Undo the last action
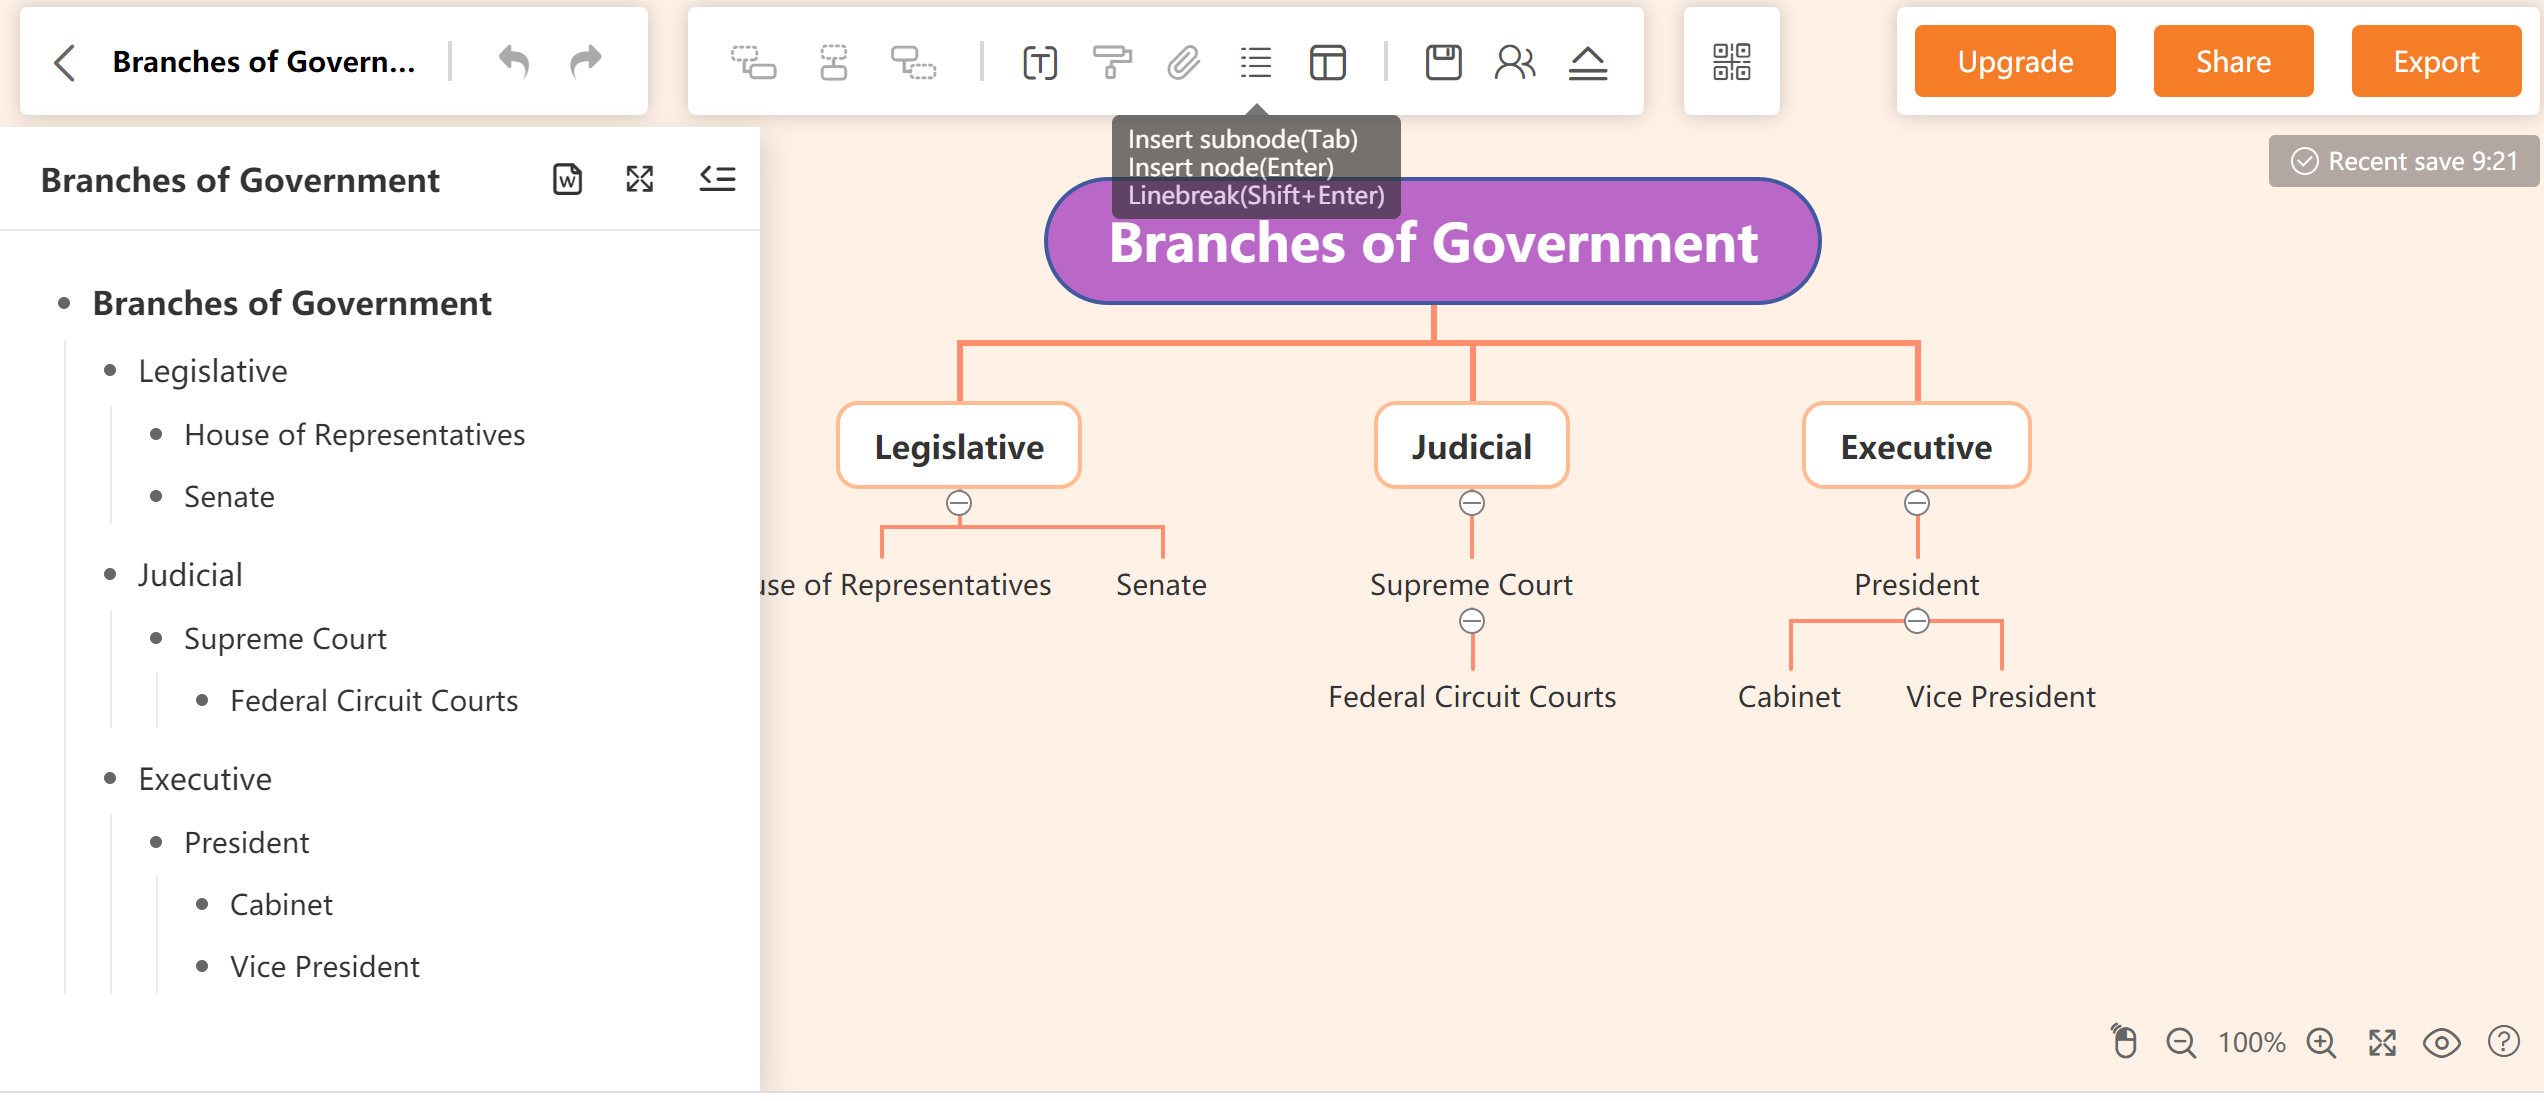2544x1101 pixels. coord(513,61)
